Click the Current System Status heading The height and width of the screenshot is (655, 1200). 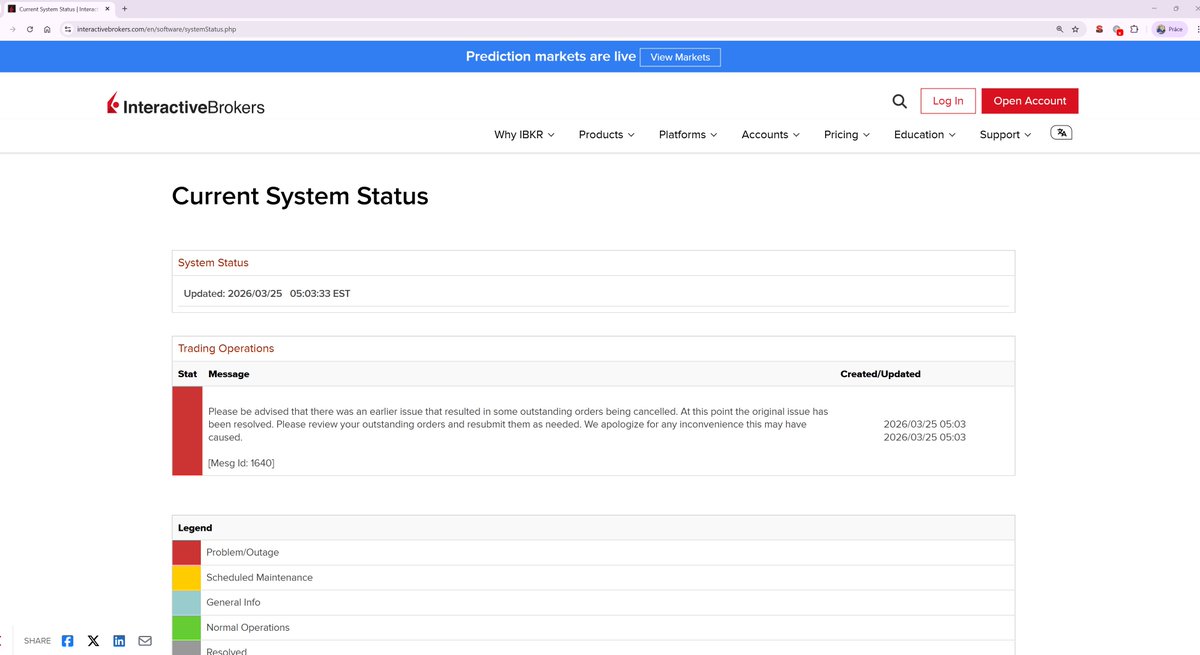[x=300, y=196]
